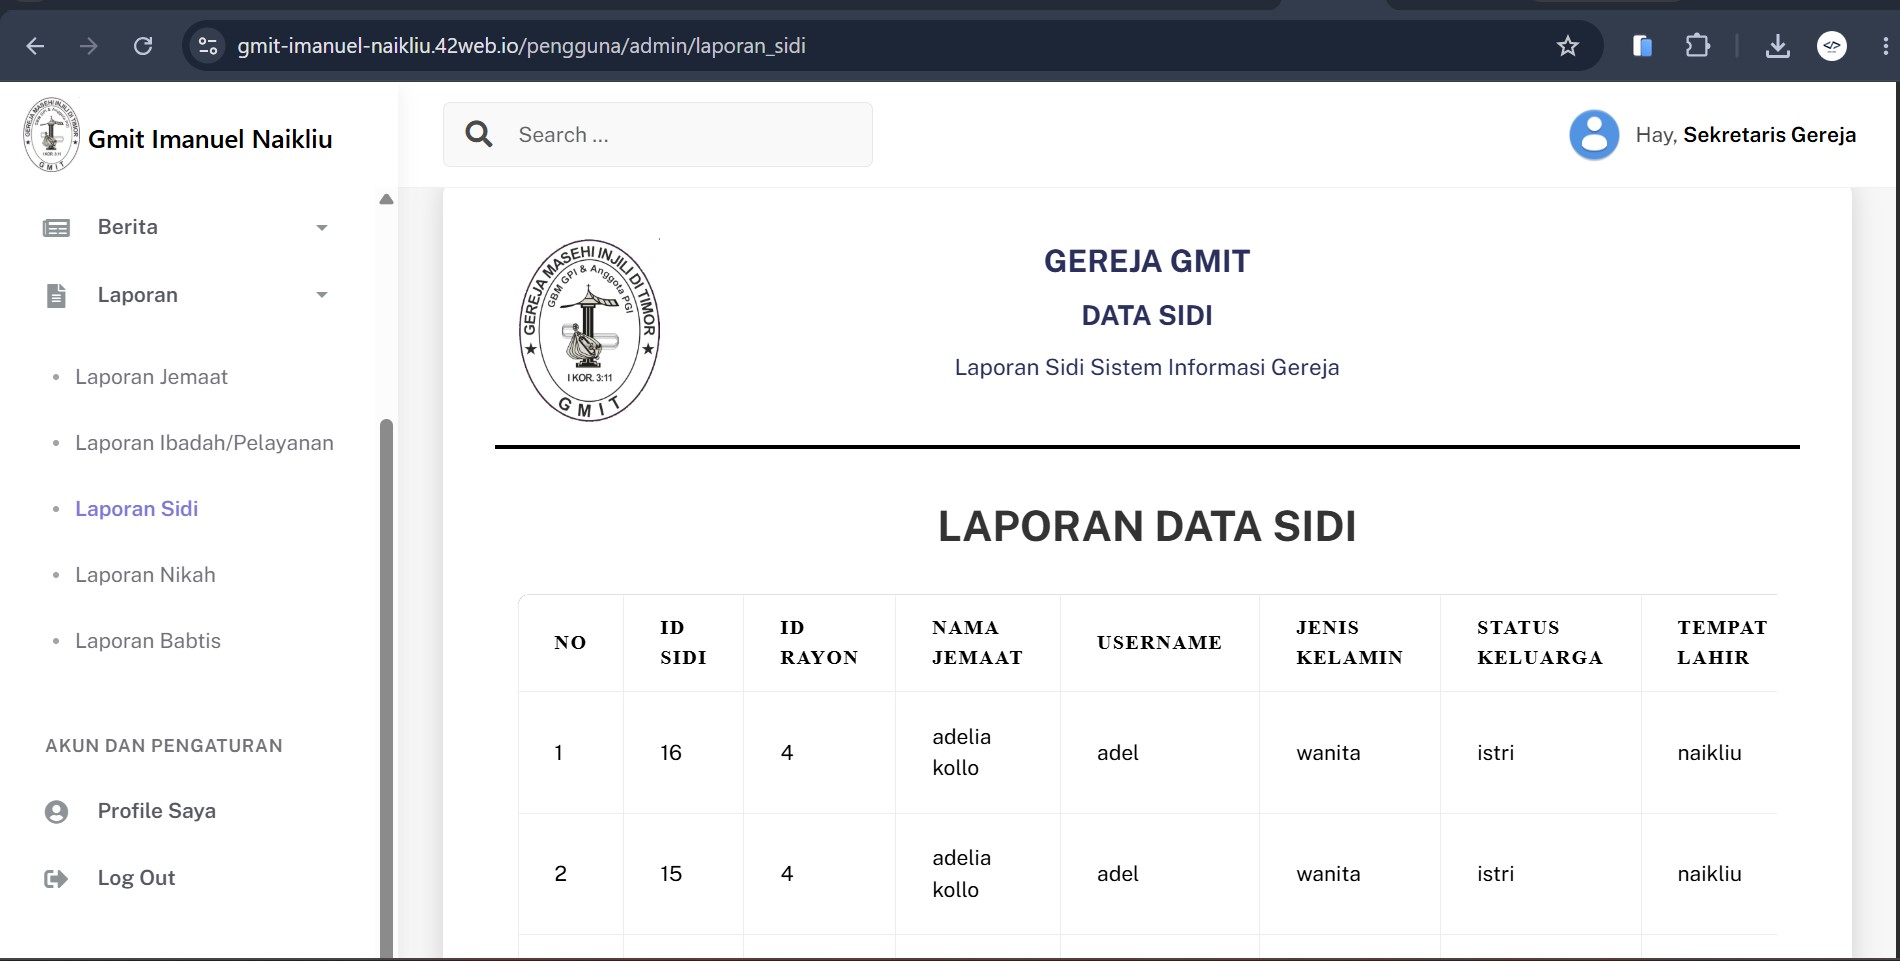Click istri in row 1
This screenshot has width=1900, height=961.
click(x=1495, y=753)
